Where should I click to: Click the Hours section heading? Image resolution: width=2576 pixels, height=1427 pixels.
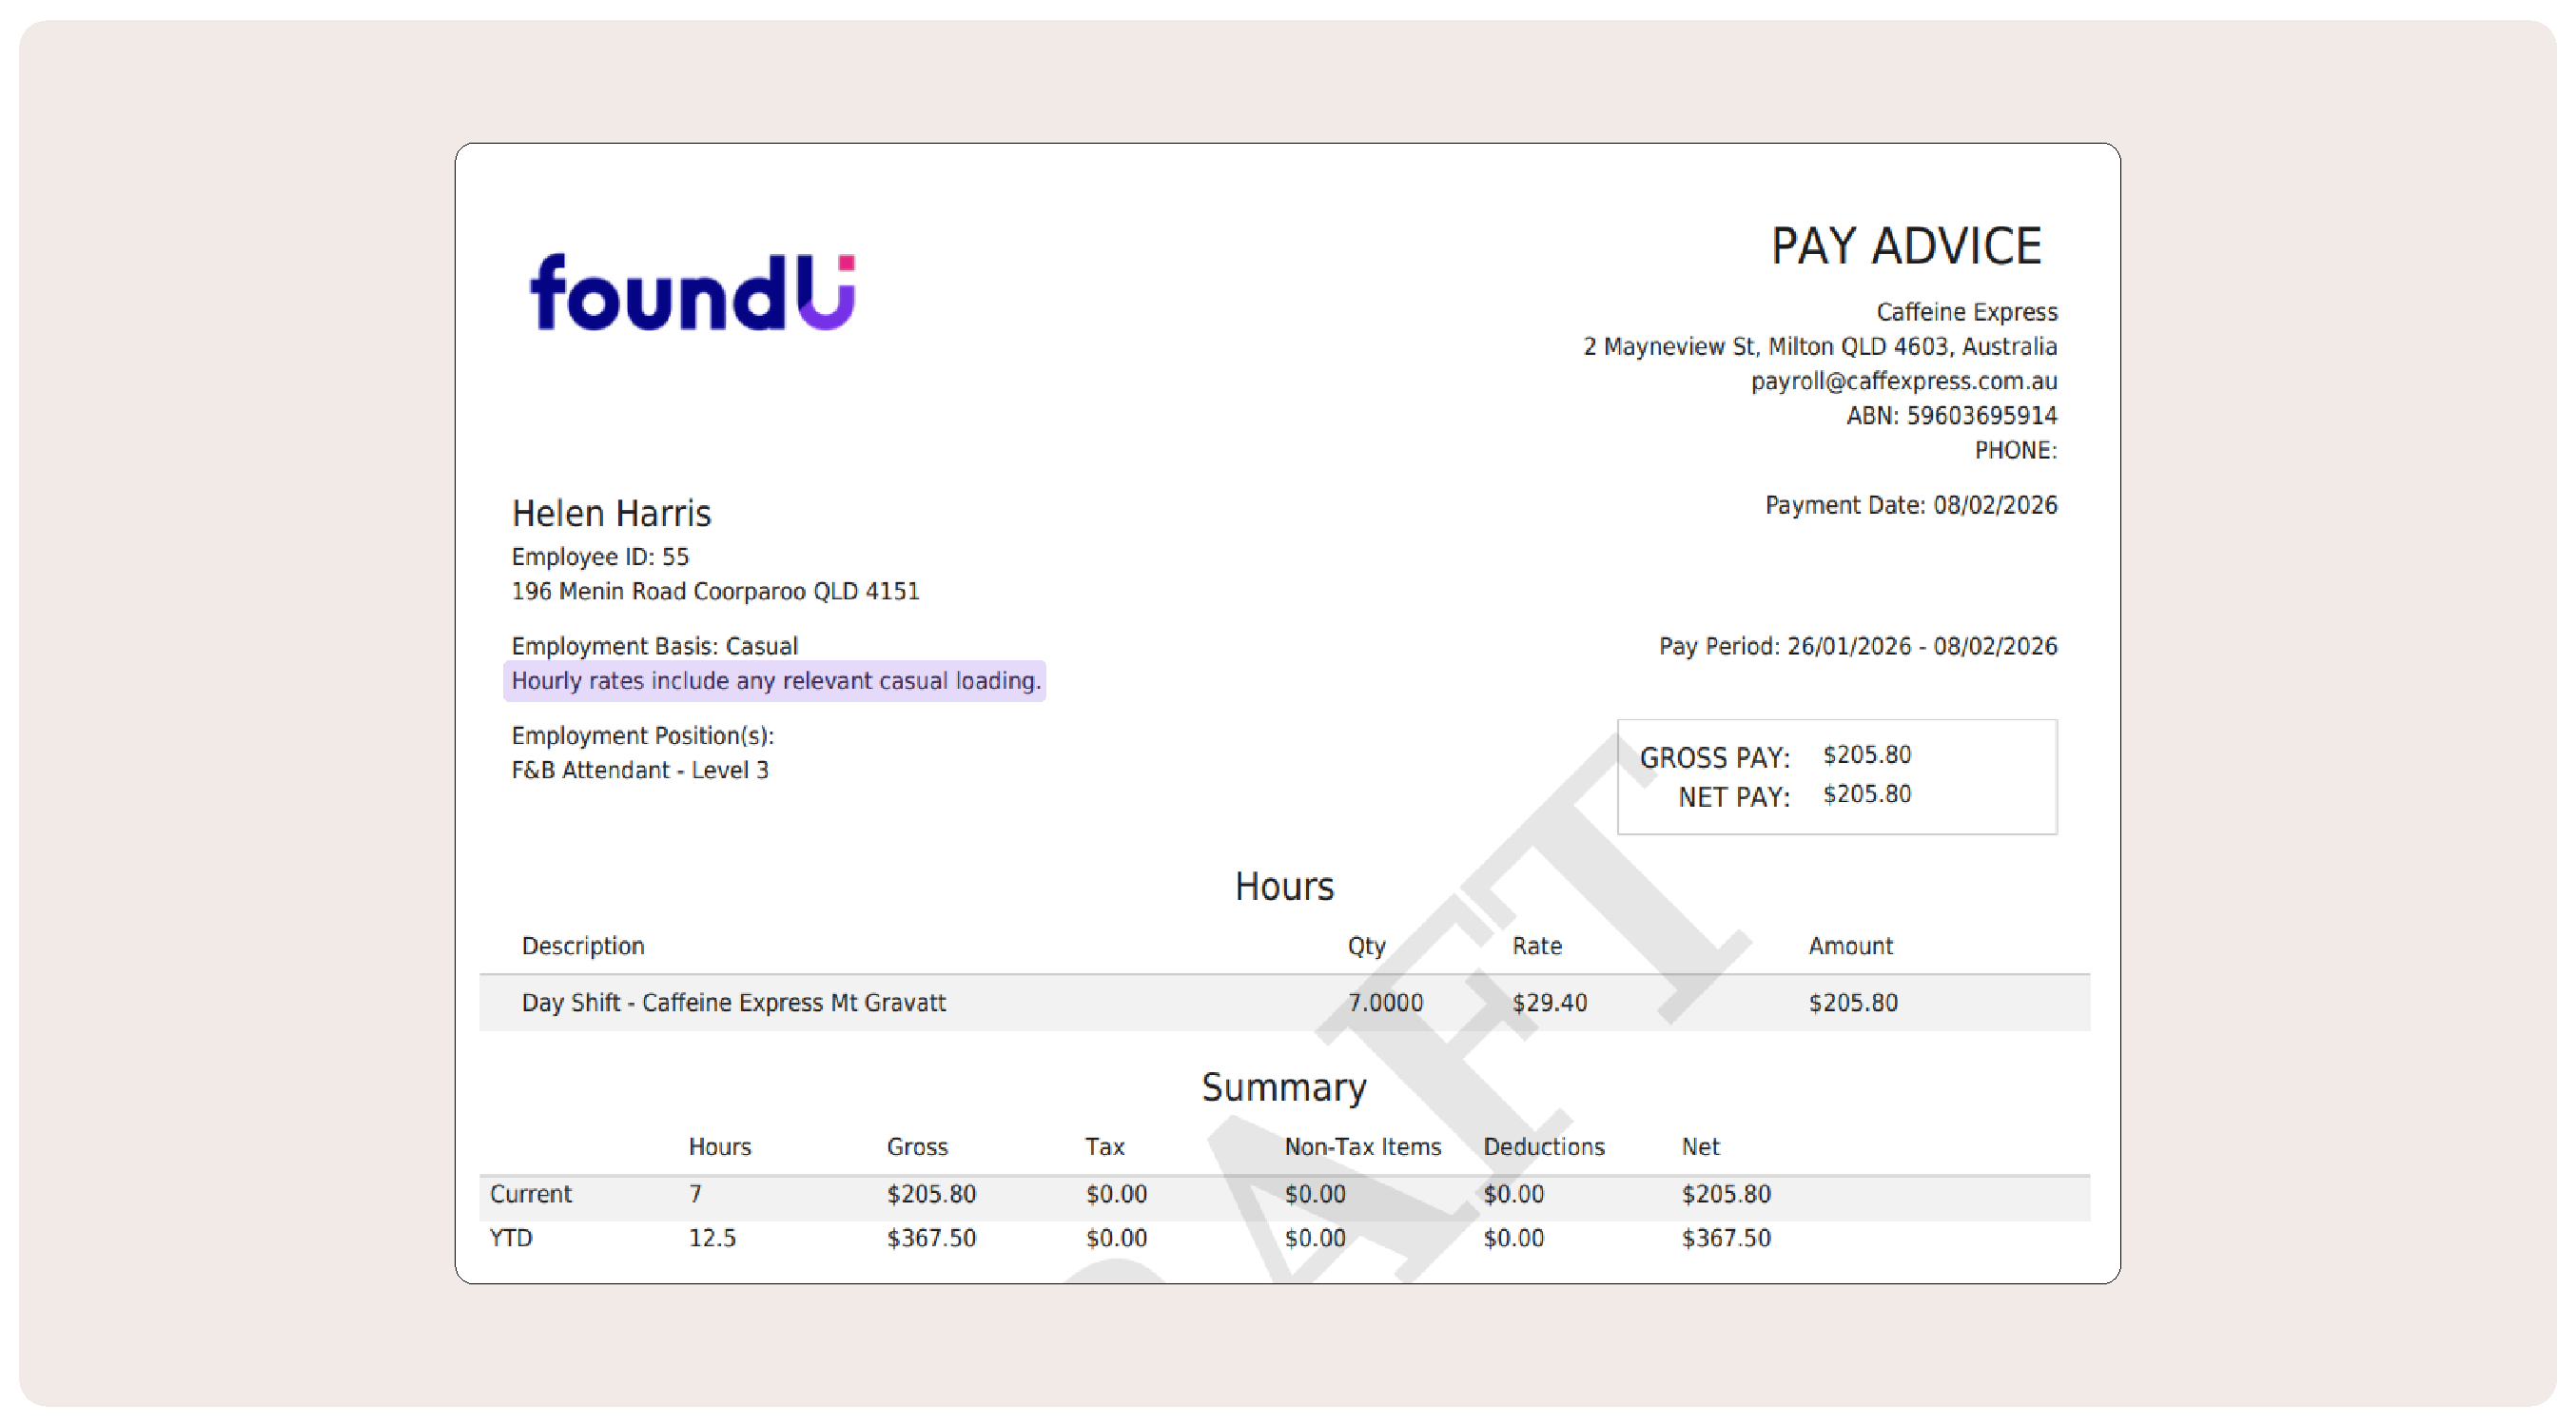(x=1283, y=886)
